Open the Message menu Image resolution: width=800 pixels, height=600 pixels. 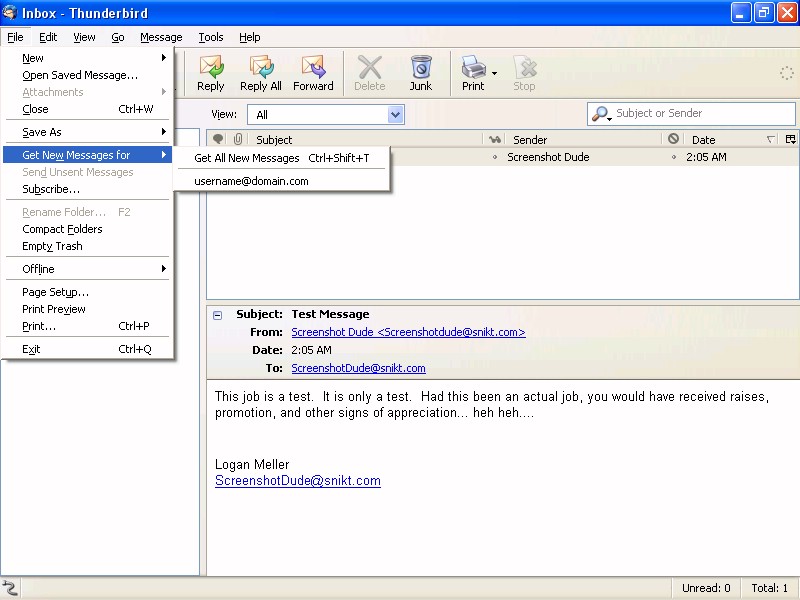coord(161,37)
